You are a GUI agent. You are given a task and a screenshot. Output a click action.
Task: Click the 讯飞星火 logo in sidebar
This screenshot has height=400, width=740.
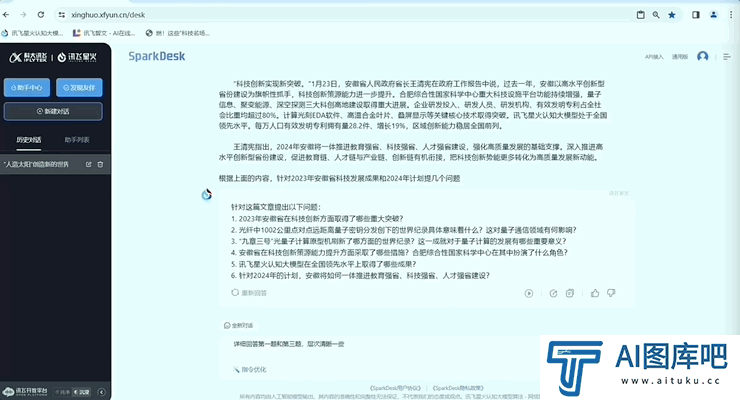77,57
